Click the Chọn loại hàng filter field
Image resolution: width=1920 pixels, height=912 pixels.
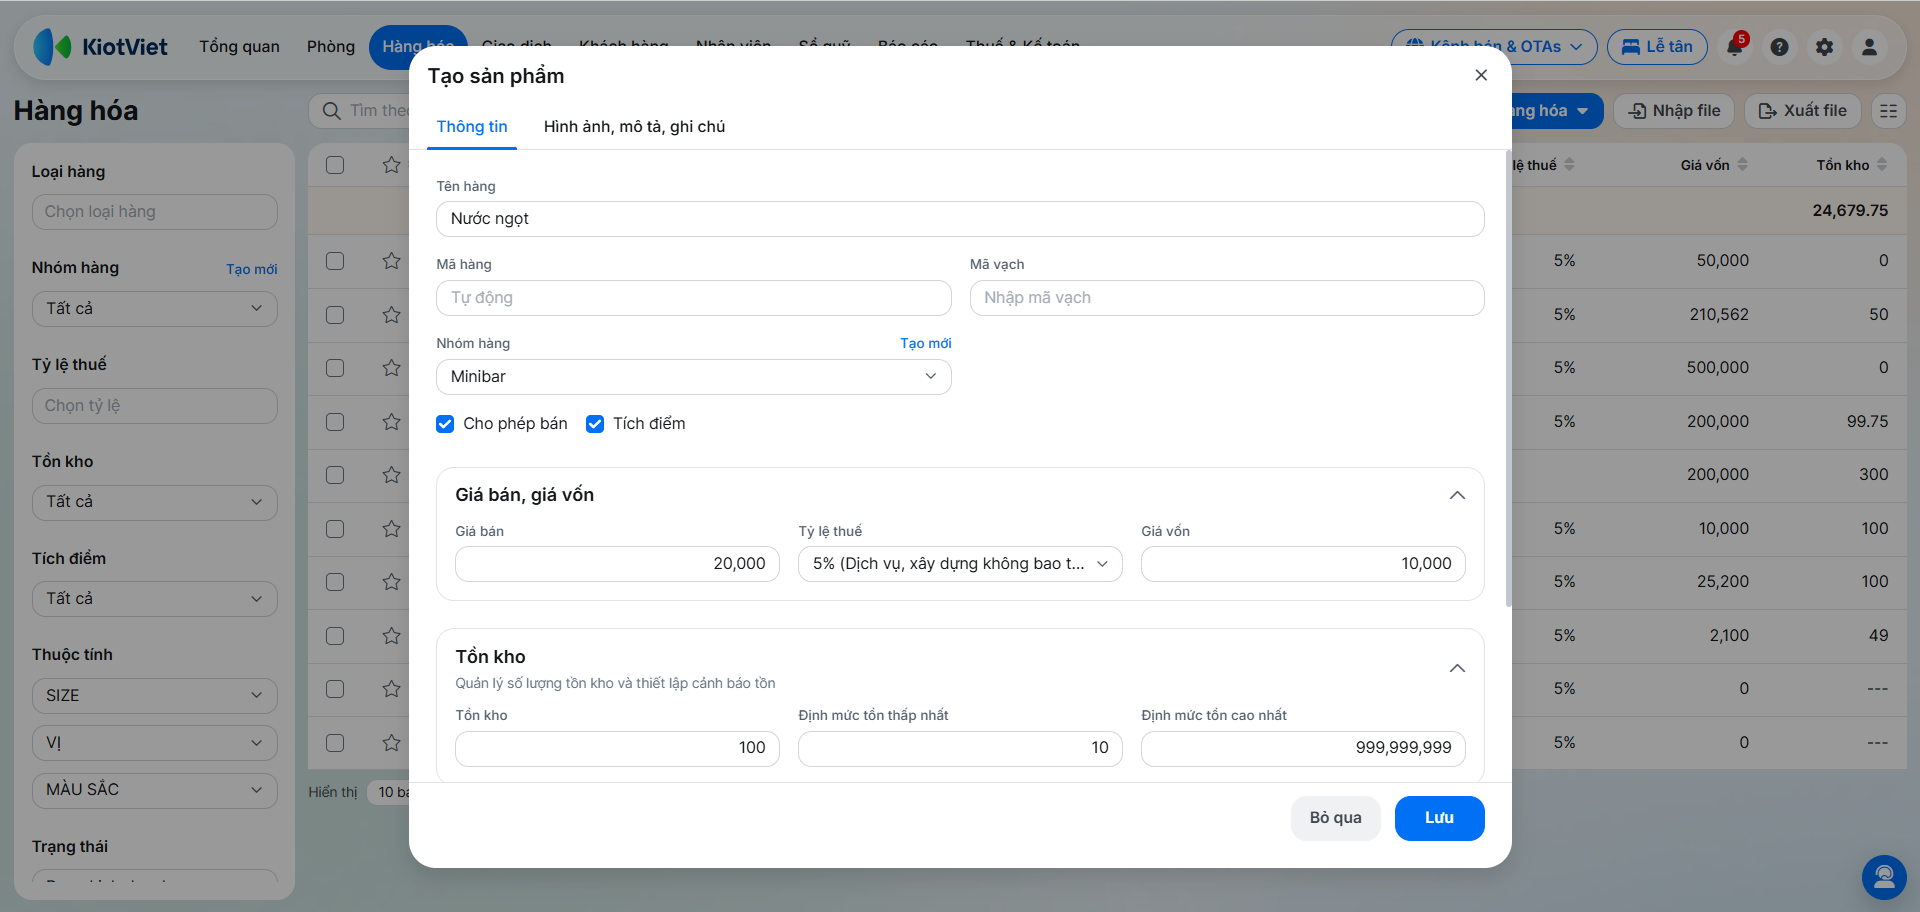pos(155,212)
